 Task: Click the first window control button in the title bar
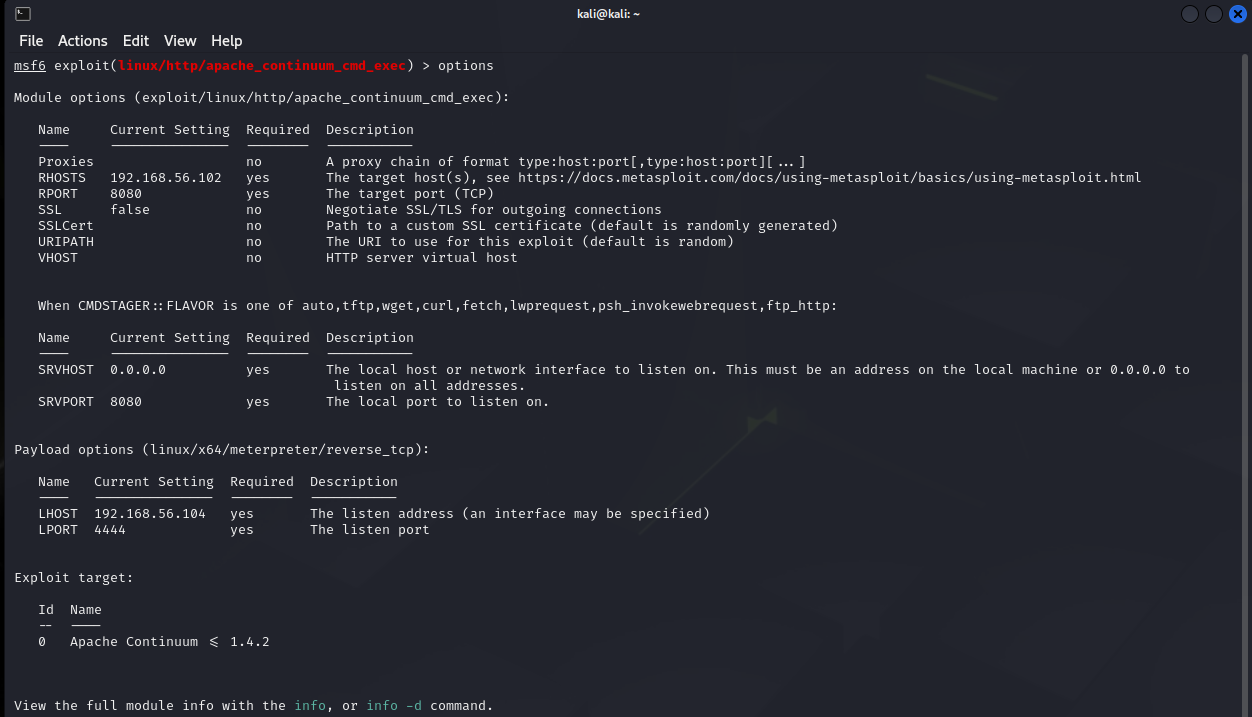1190,14
